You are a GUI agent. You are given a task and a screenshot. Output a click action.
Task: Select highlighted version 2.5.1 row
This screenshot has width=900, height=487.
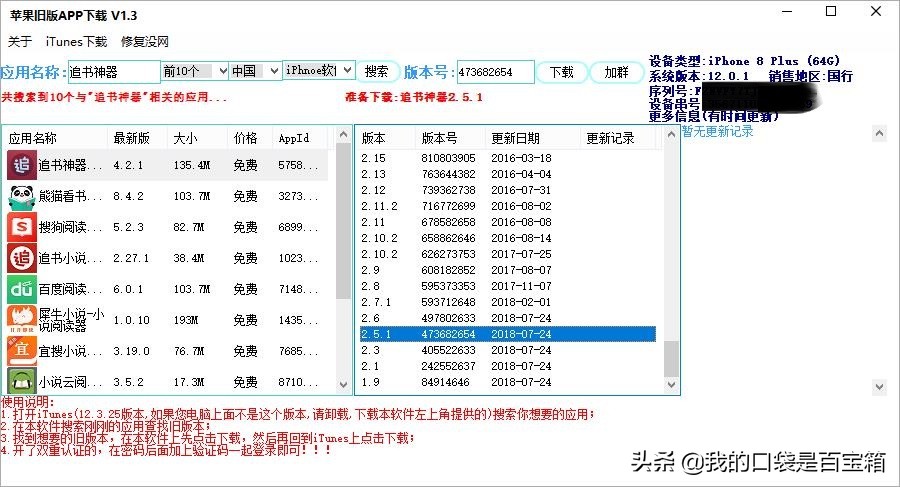point(507,334)
